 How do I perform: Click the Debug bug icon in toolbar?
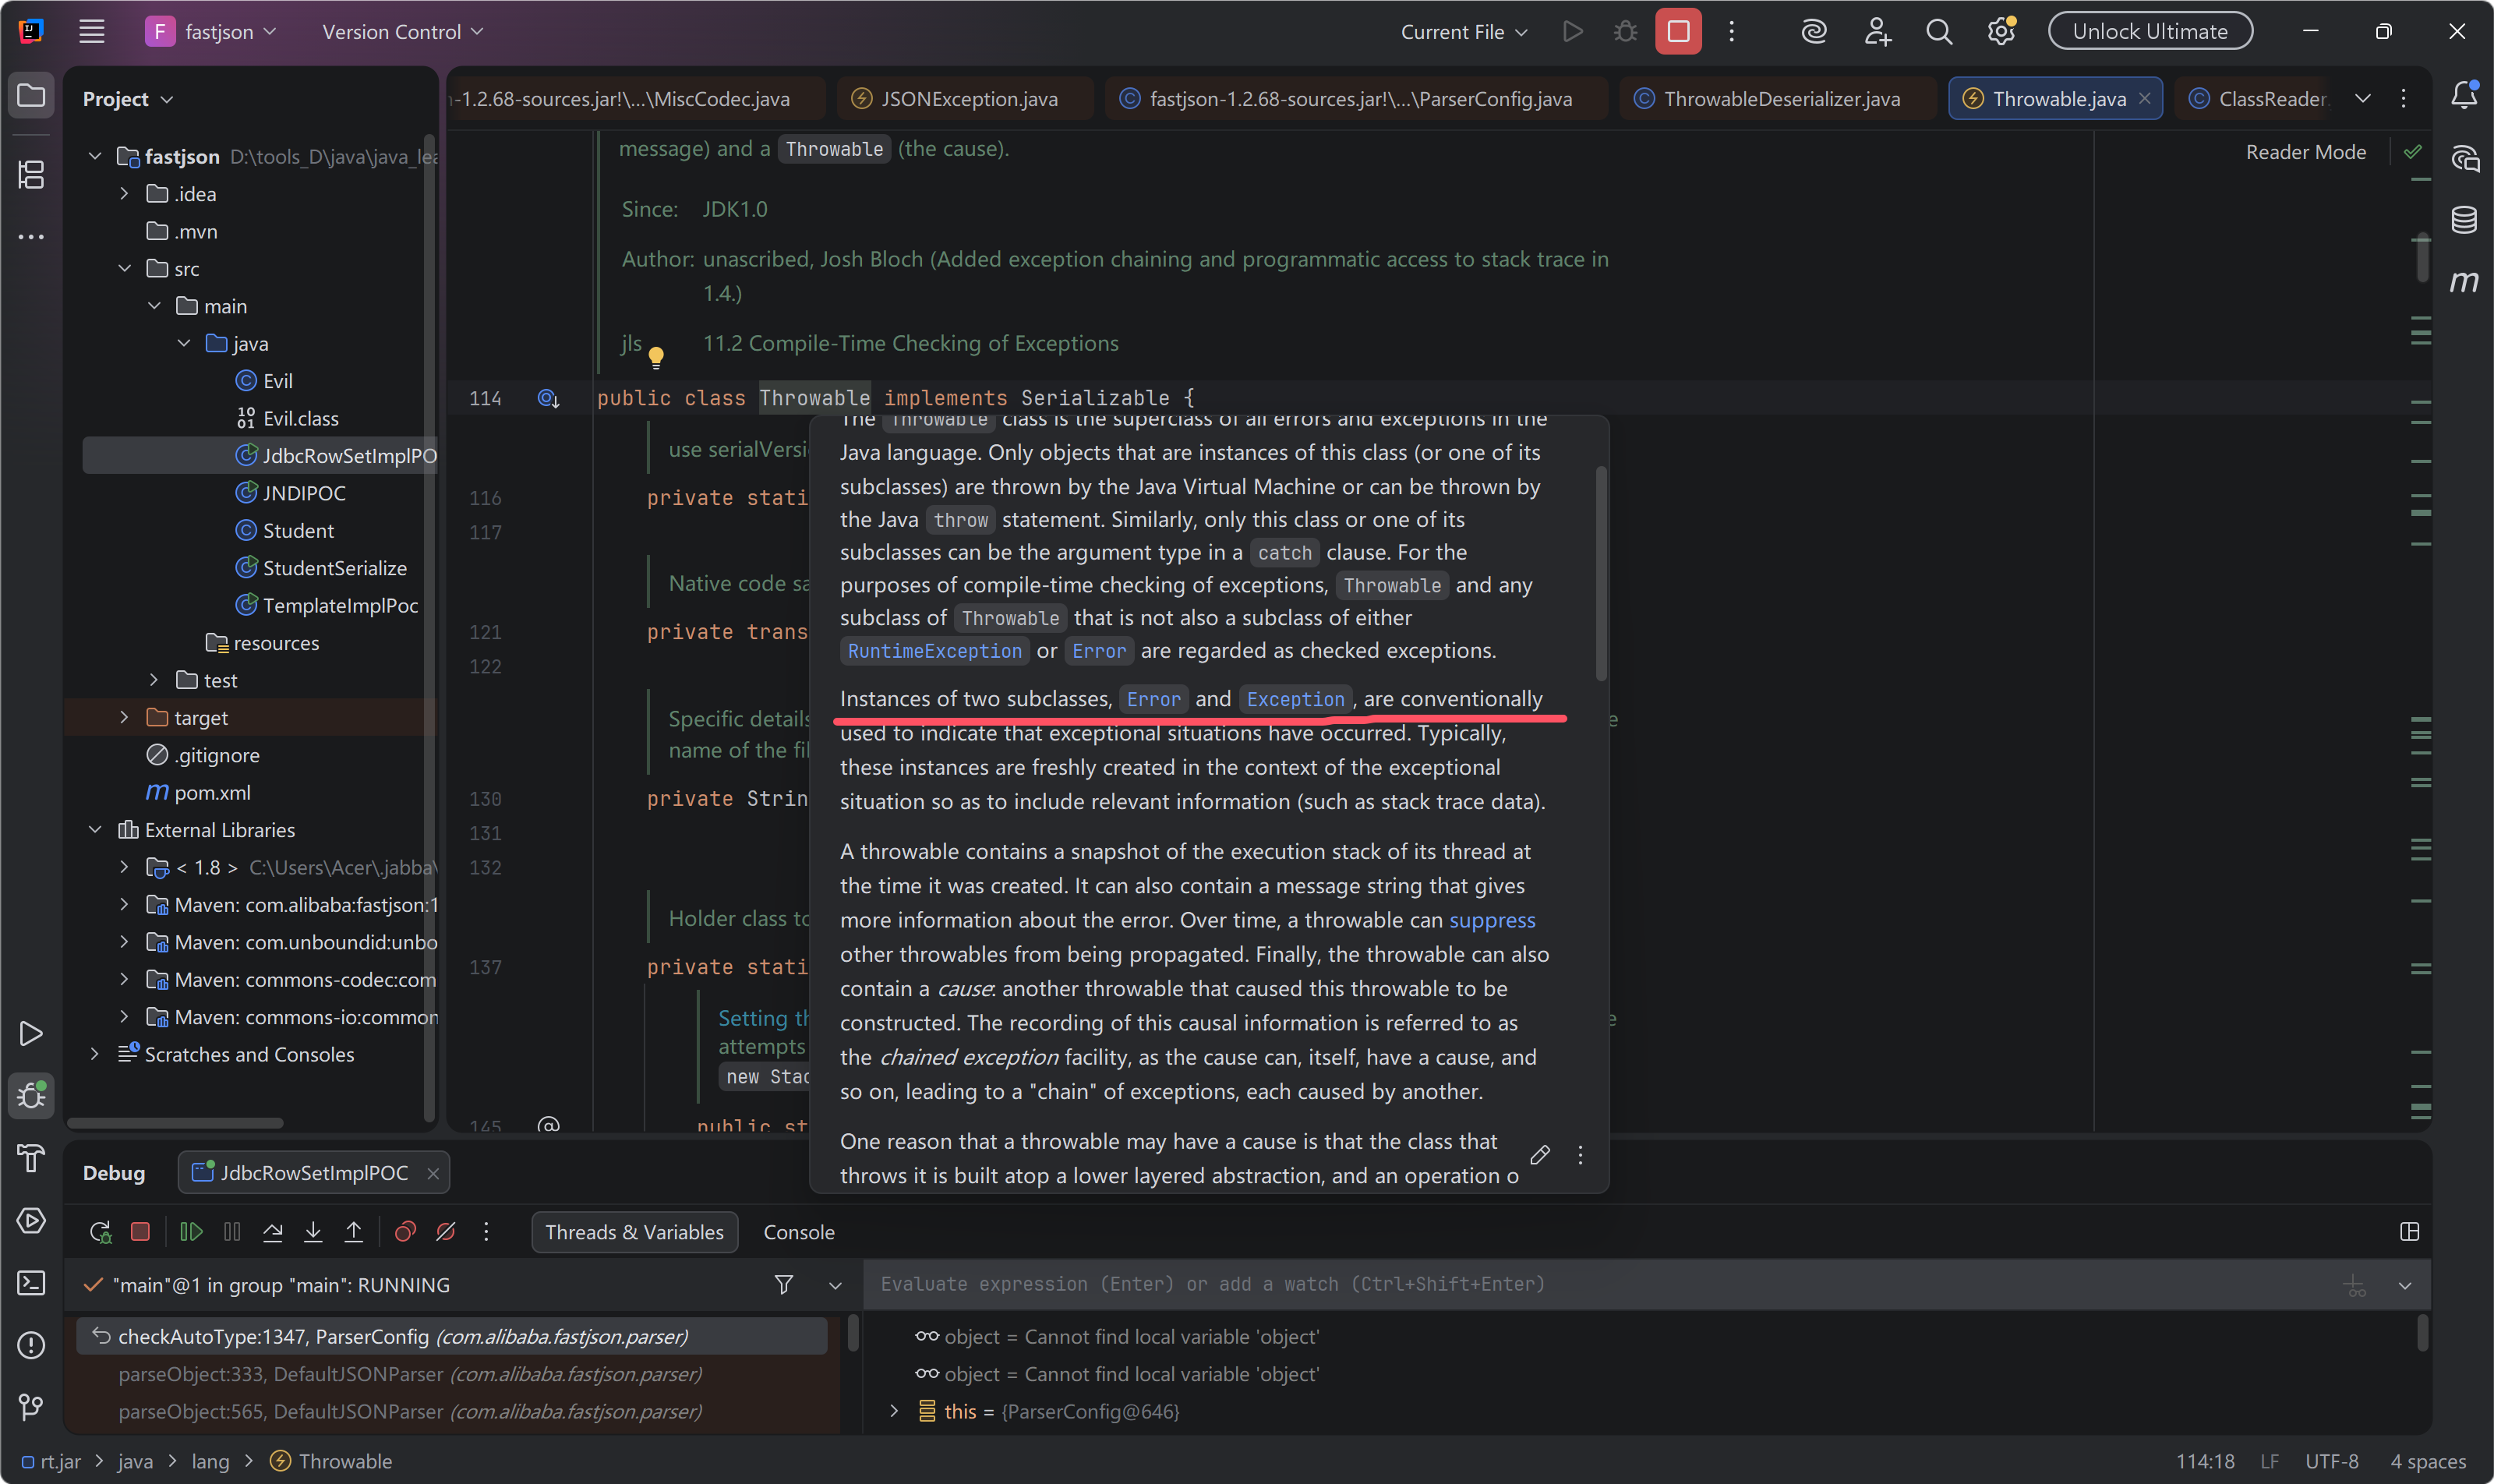click(x=1625, y=32)
